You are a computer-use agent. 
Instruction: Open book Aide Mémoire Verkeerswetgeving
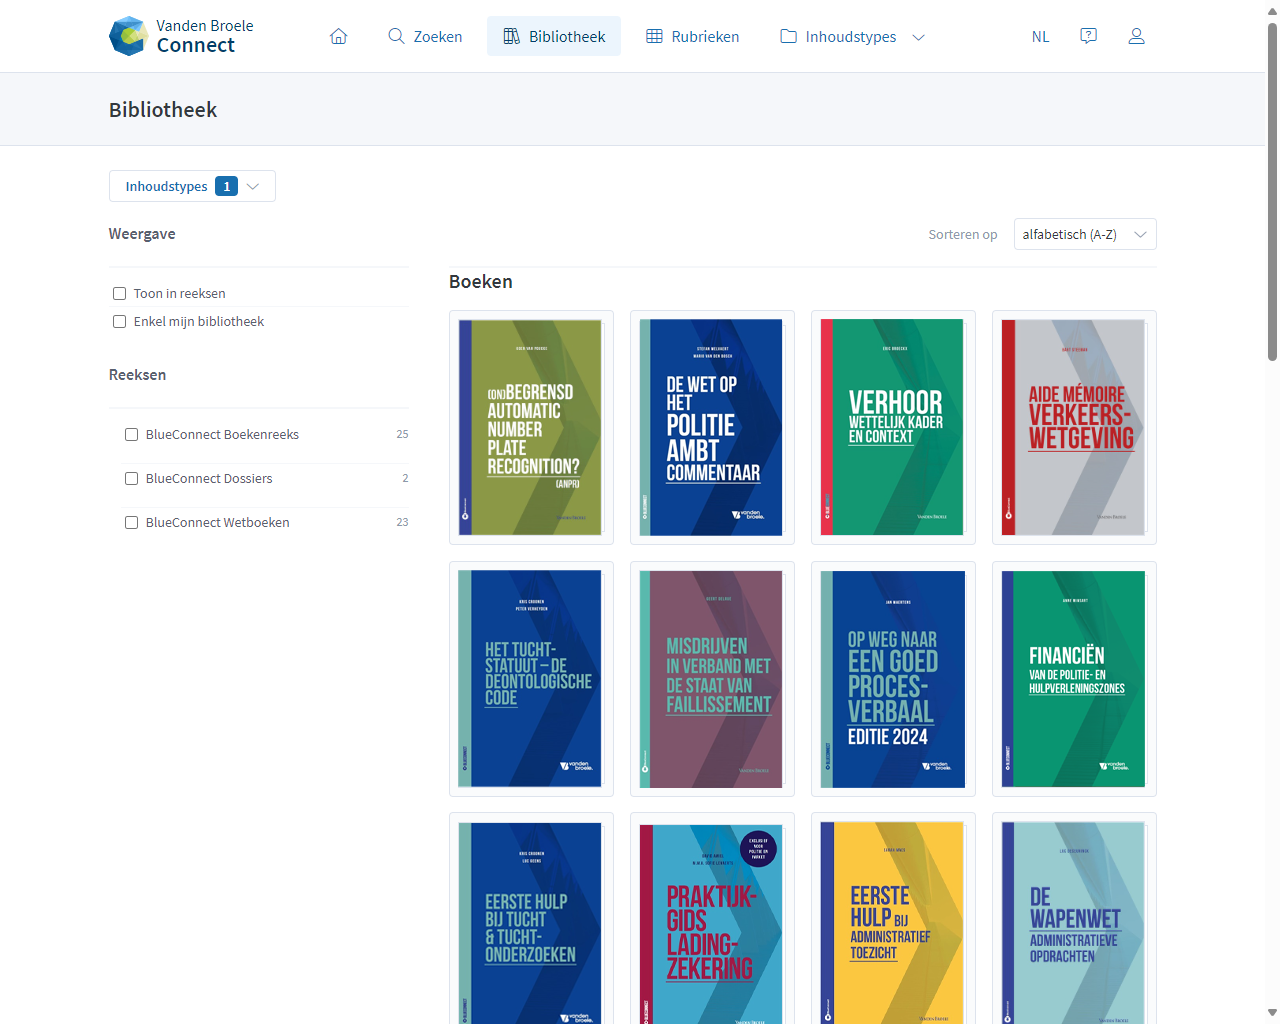coord(1074,427)
